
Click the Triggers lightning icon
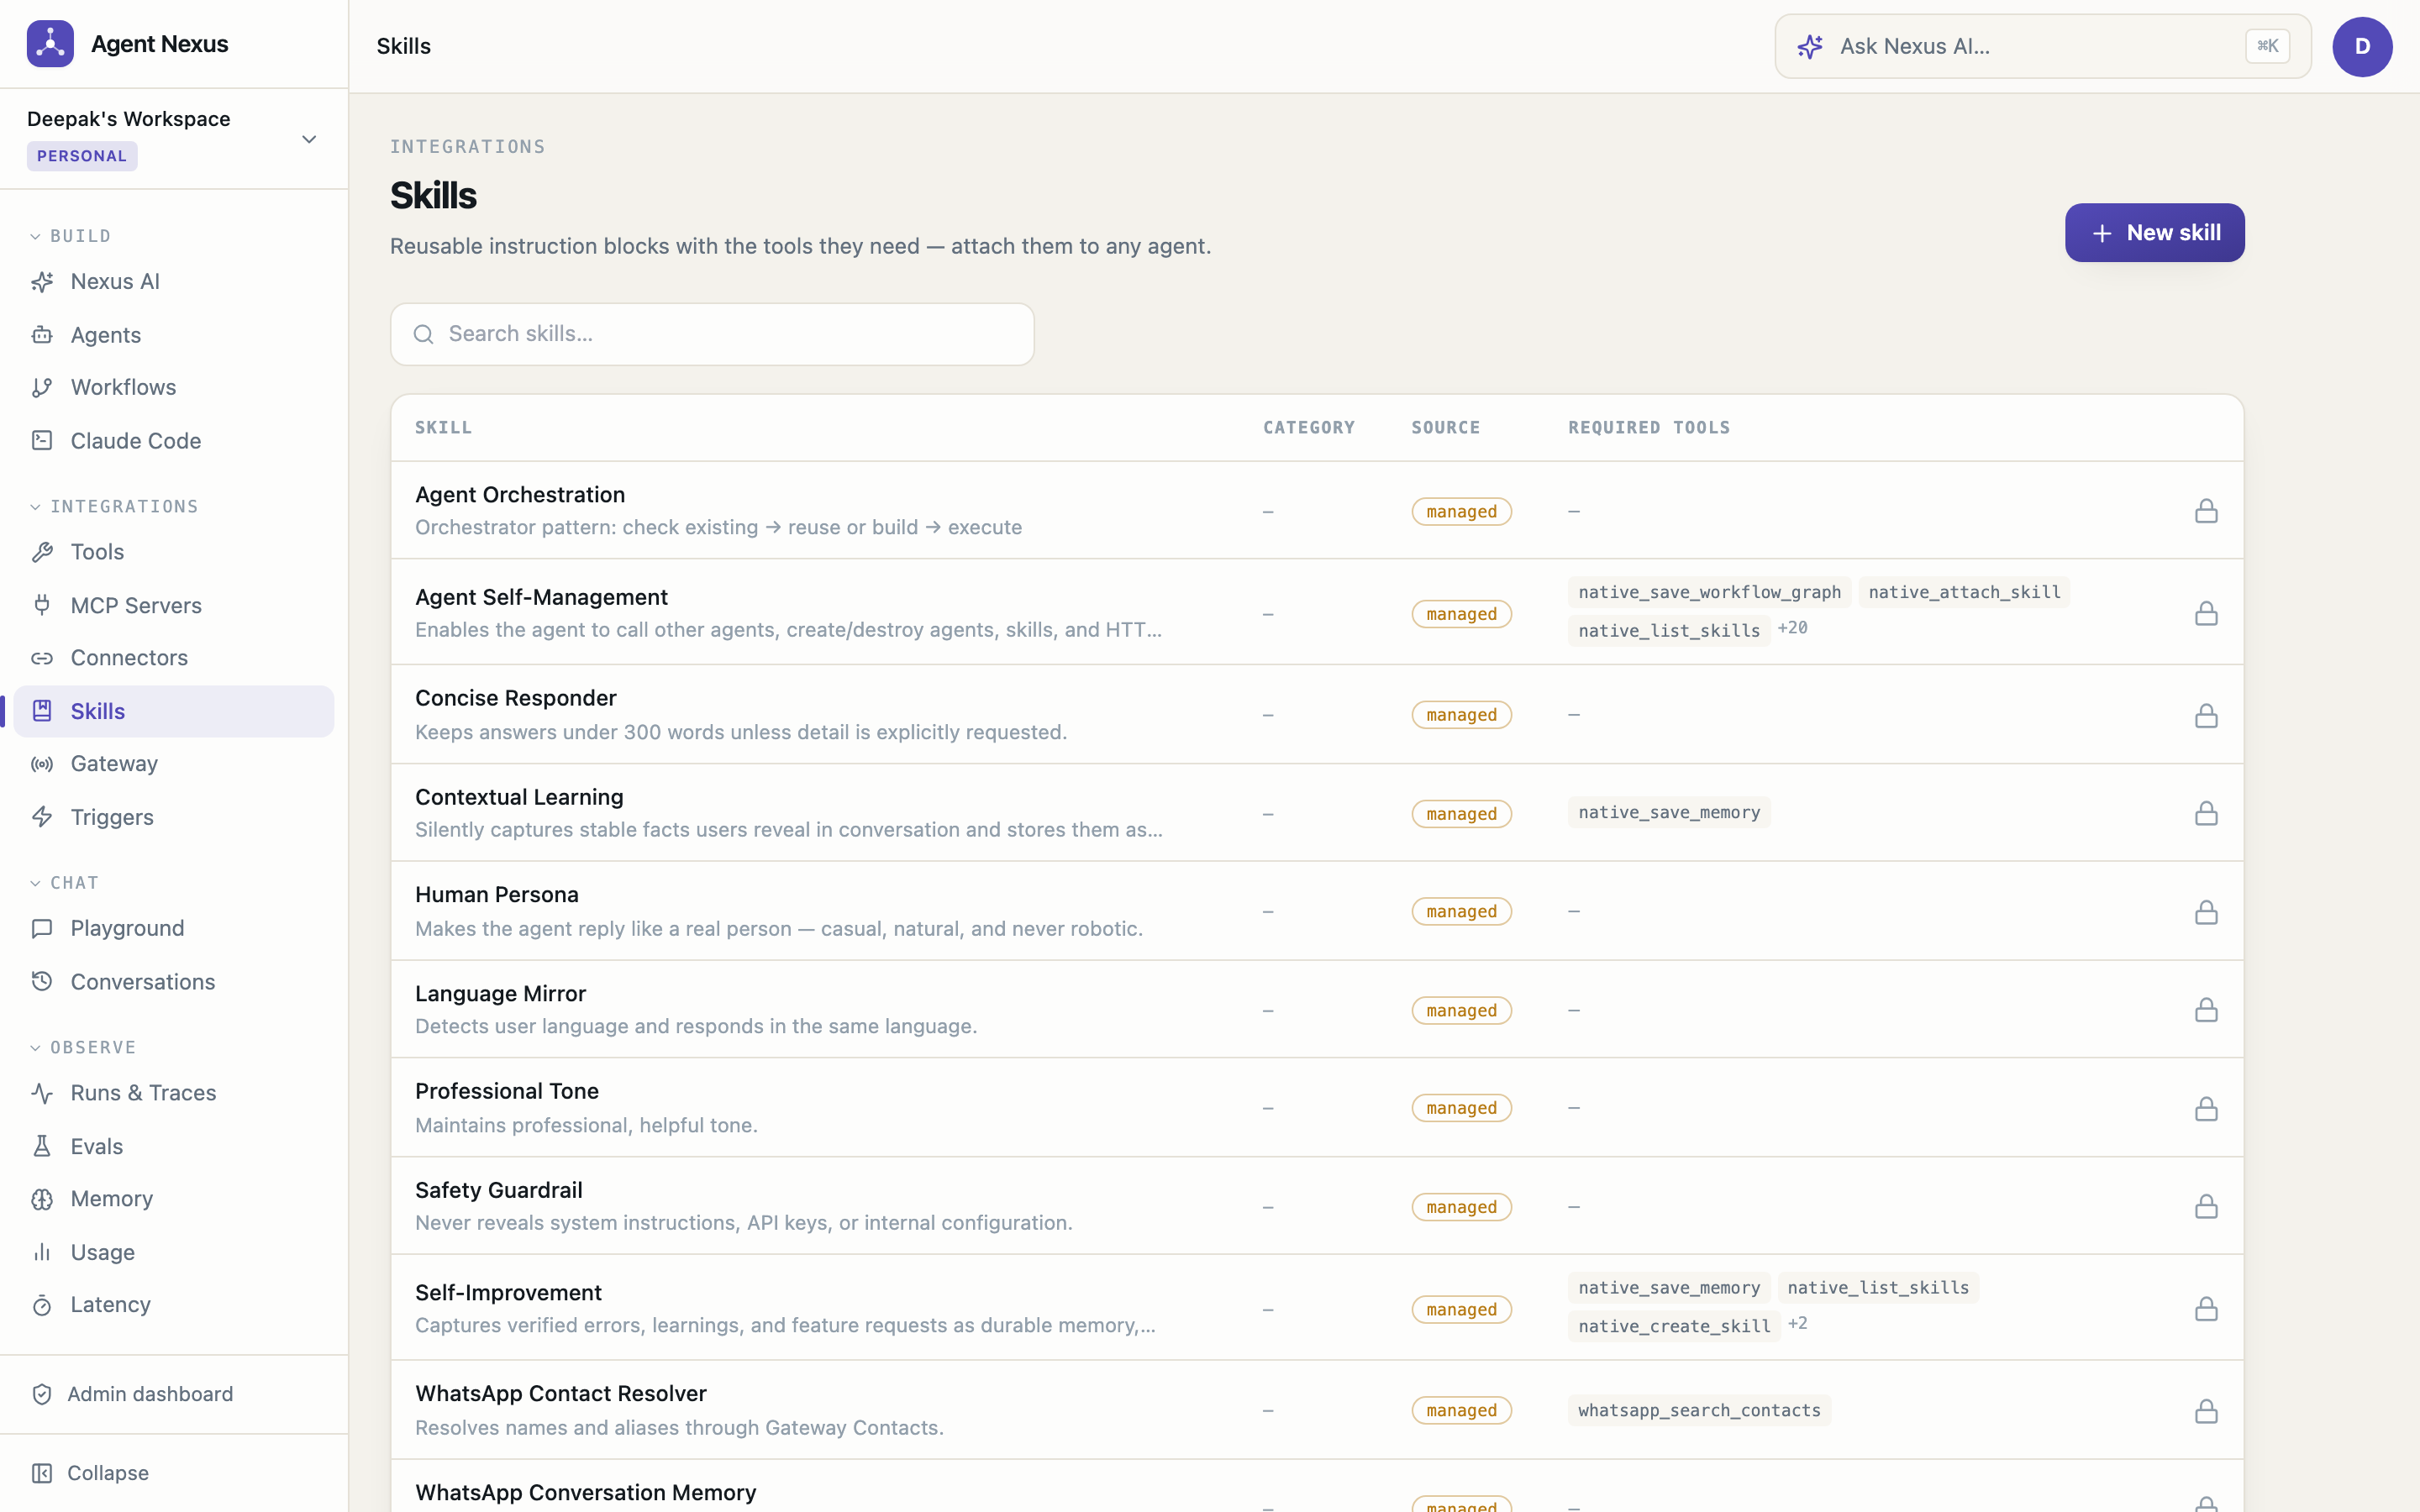tap(42, 817)
